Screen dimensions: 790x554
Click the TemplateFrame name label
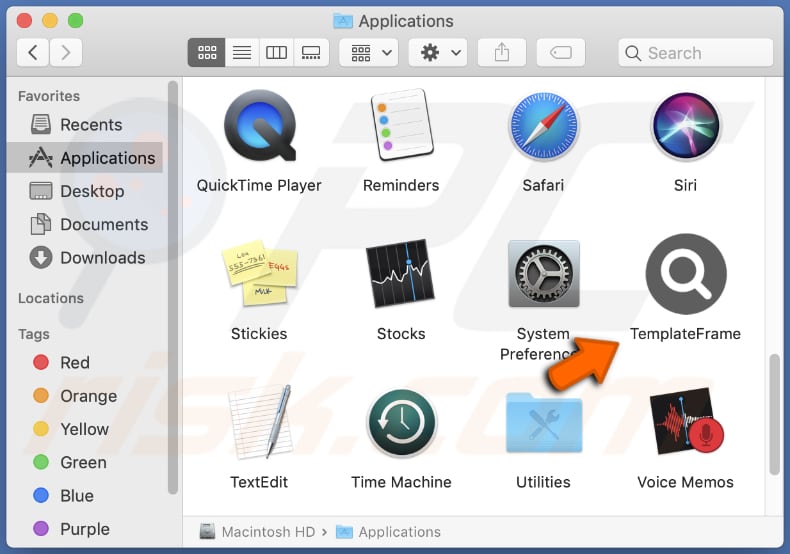click(685, 333)
